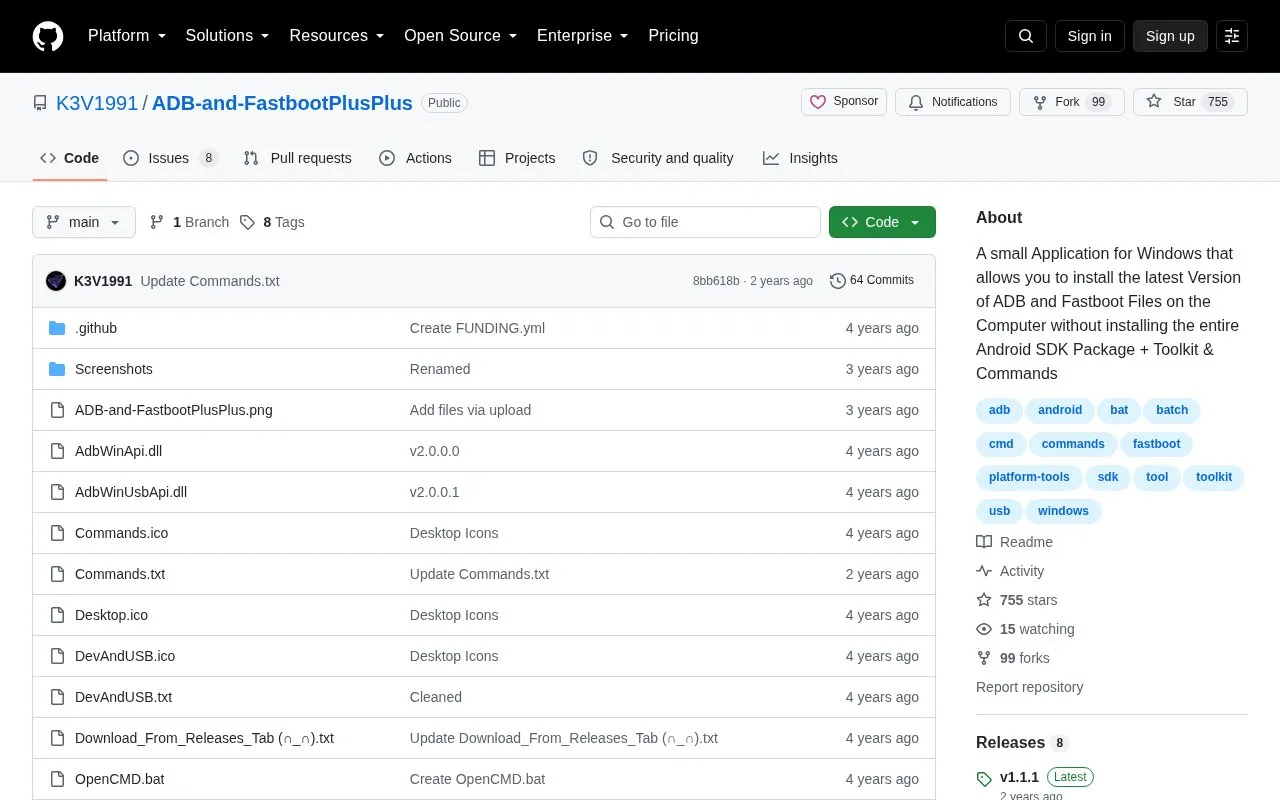Open the Notifications button
The height and width of the screenshot is (800, 1280).
click(x=953, y=102)
